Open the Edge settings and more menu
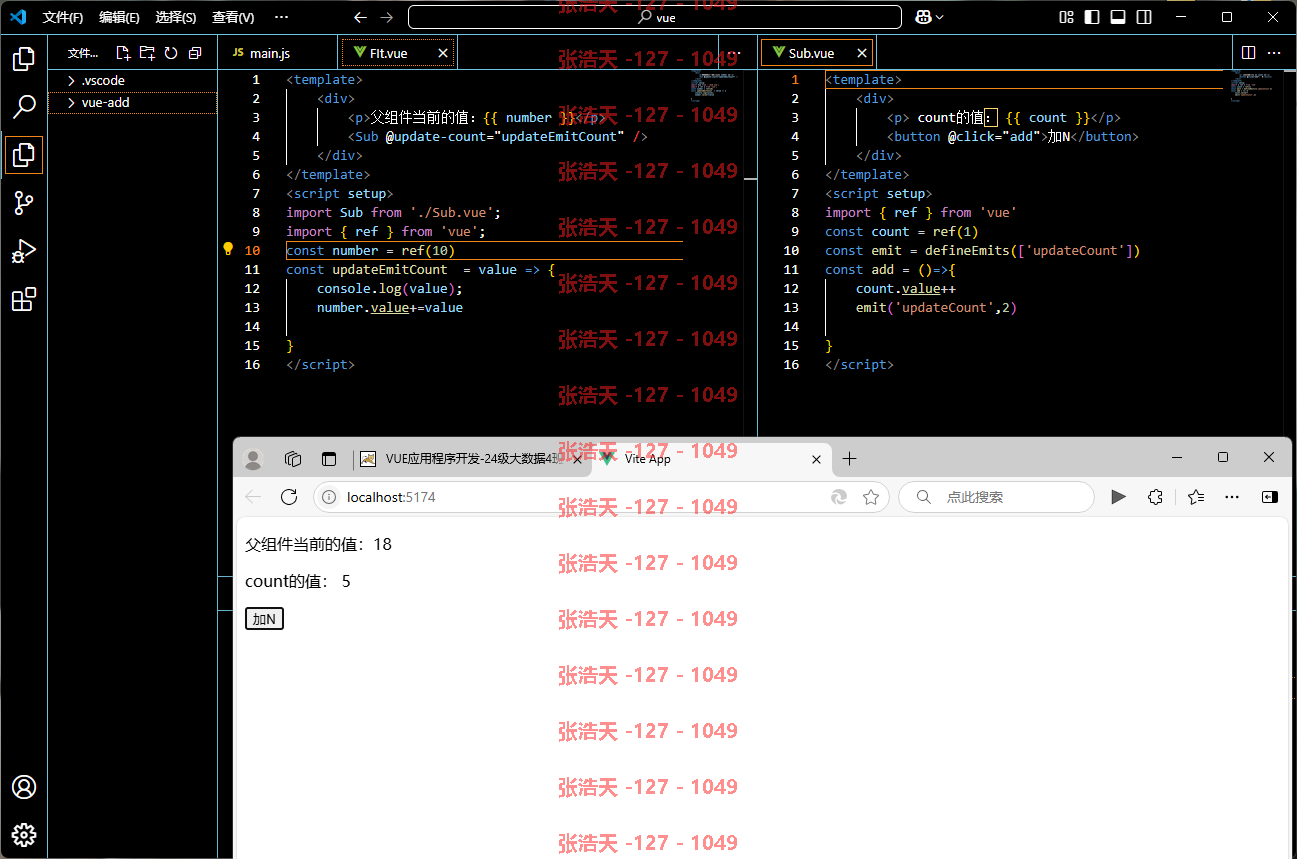Viewport: 1297px width, 859px height. [x=1232, y=497]
